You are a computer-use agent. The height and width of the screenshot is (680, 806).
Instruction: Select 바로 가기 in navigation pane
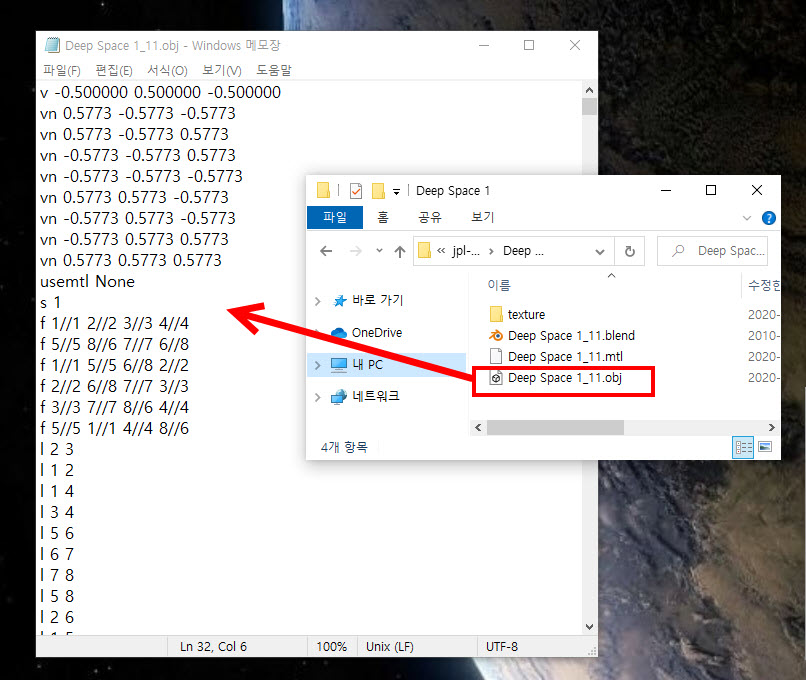(377, 300)
